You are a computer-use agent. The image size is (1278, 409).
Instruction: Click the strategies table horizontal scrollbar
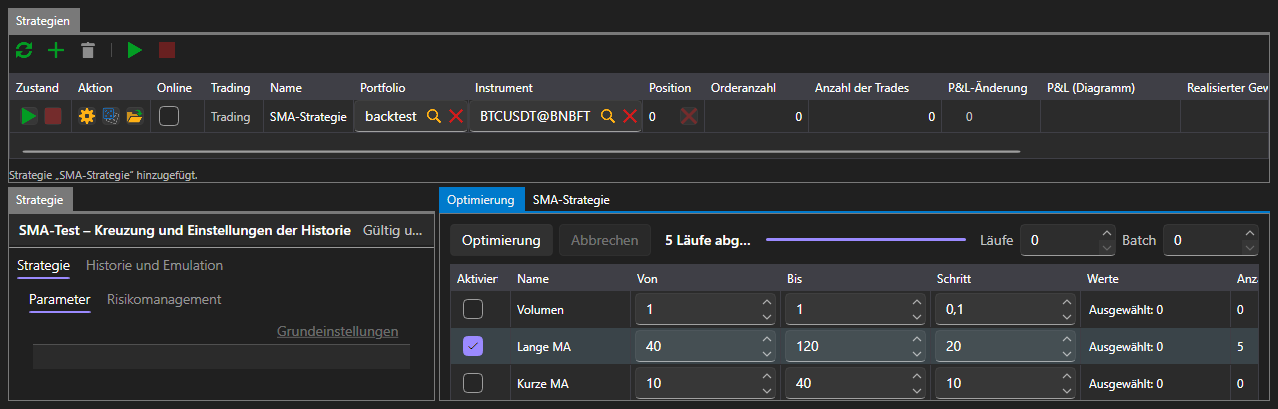coord(520,151)
